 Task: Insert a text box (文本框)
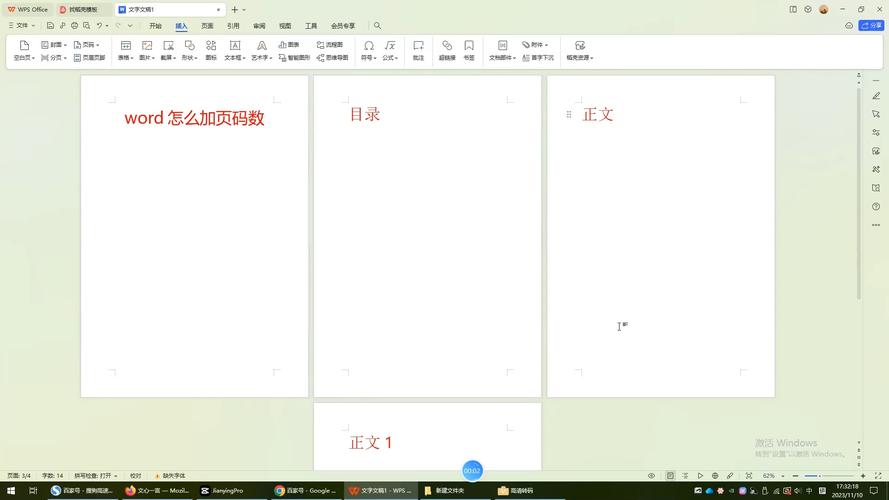pos(235,50)
